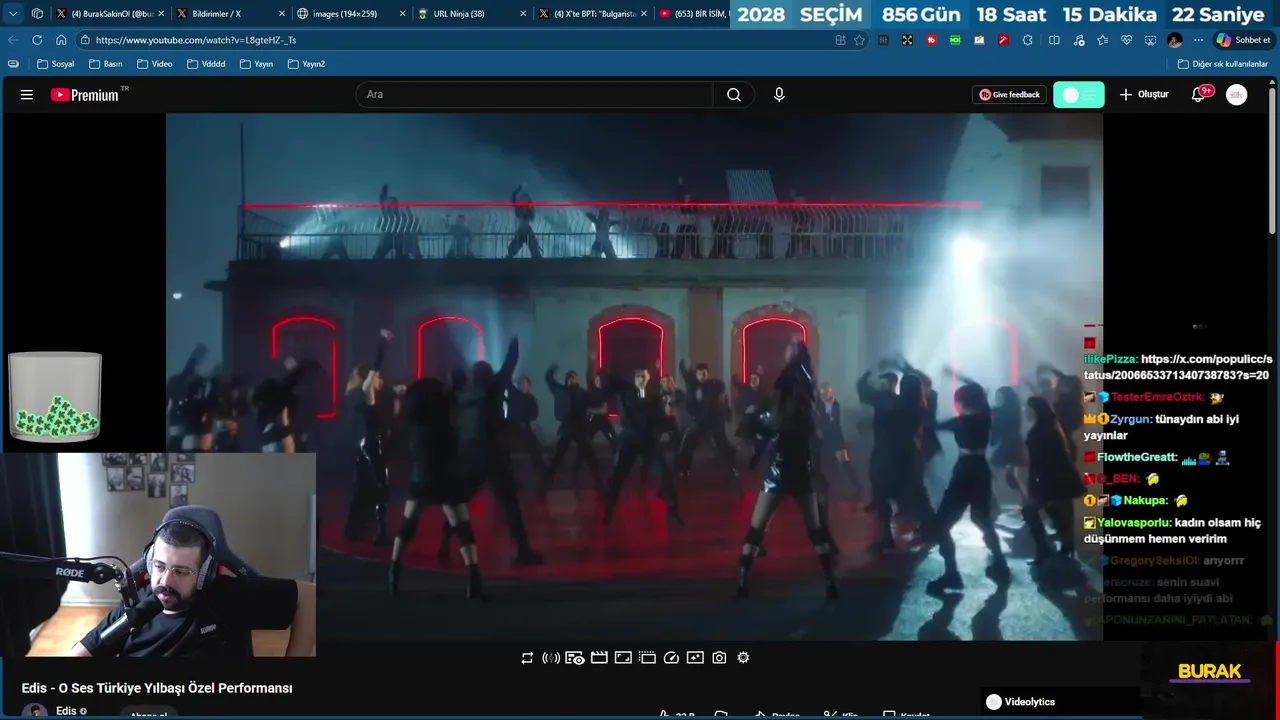Viewport: 1280px width, 720px height.
Task: Open the Video bookmarks folder
Action: (154, 64)
